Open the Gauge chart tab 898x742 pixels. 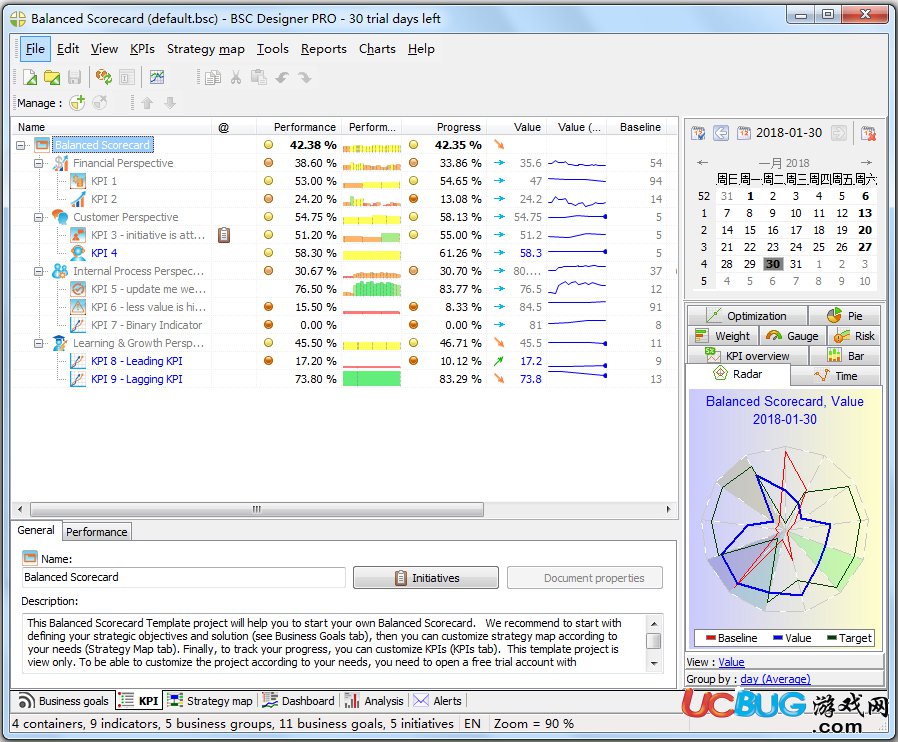coord(792,336)
